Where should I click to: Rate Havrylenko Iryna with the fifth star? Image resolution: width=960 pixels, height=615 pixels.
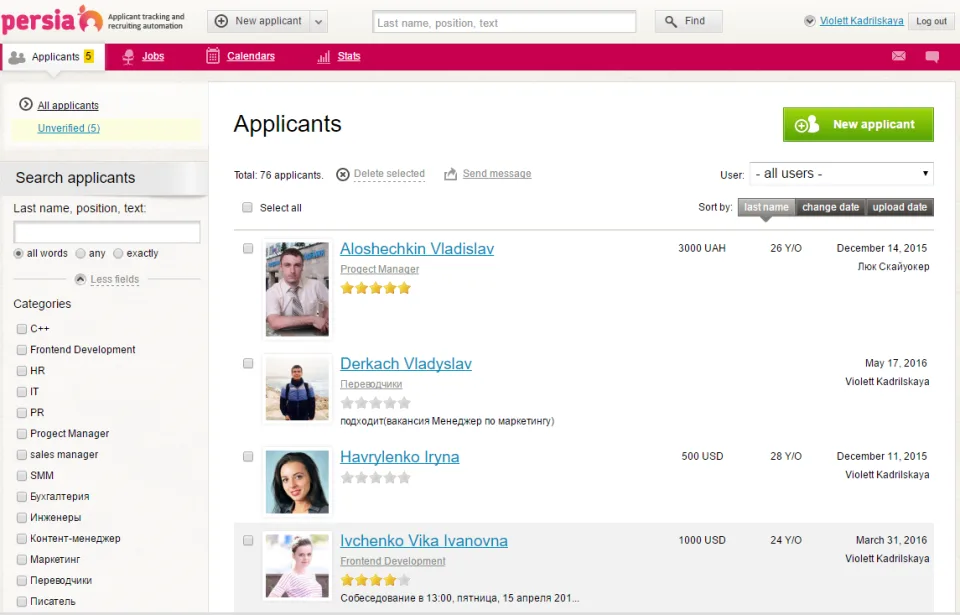click(x=404, y=477)
